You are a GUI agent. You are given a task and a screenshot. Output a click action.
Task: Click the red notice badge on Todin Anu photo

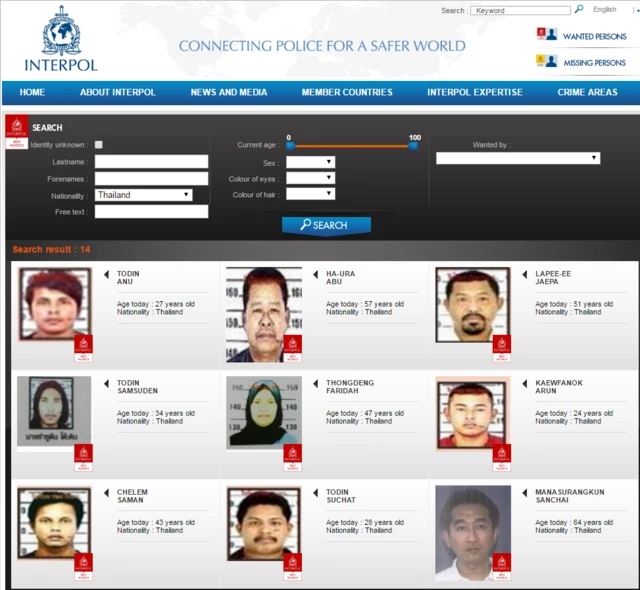[83, 348]
